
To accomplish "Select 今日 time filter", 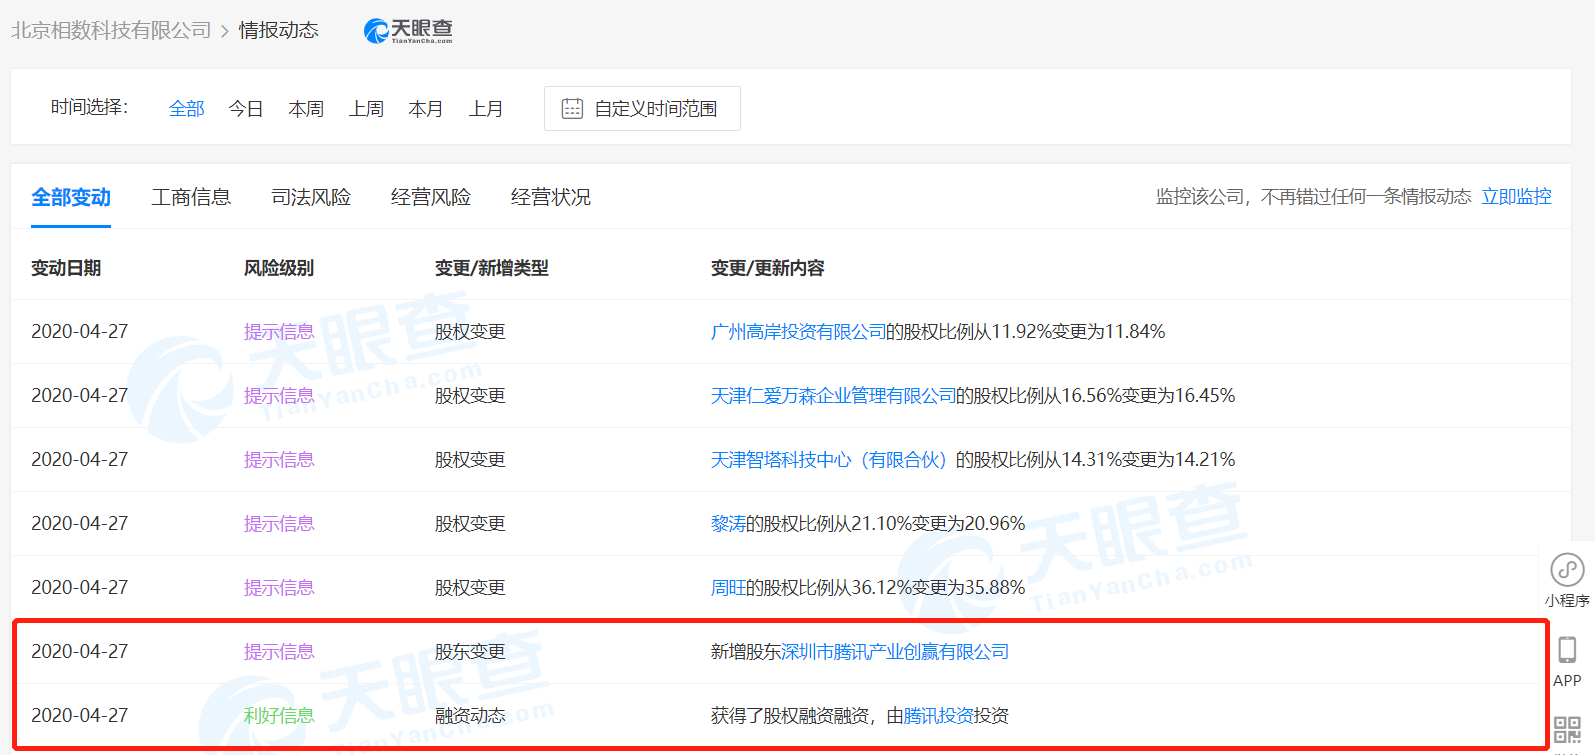I will [x=246, y=108].
